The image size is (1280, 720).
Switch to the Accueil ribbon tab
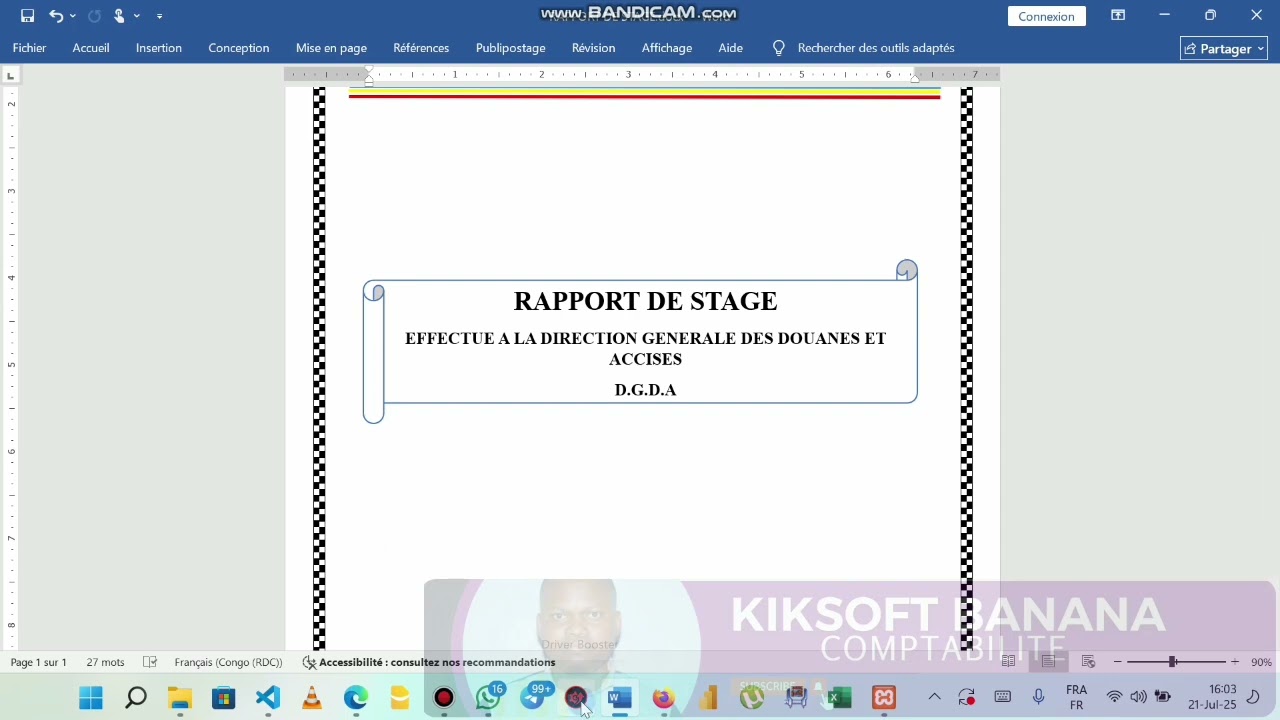tap(91, 48)
